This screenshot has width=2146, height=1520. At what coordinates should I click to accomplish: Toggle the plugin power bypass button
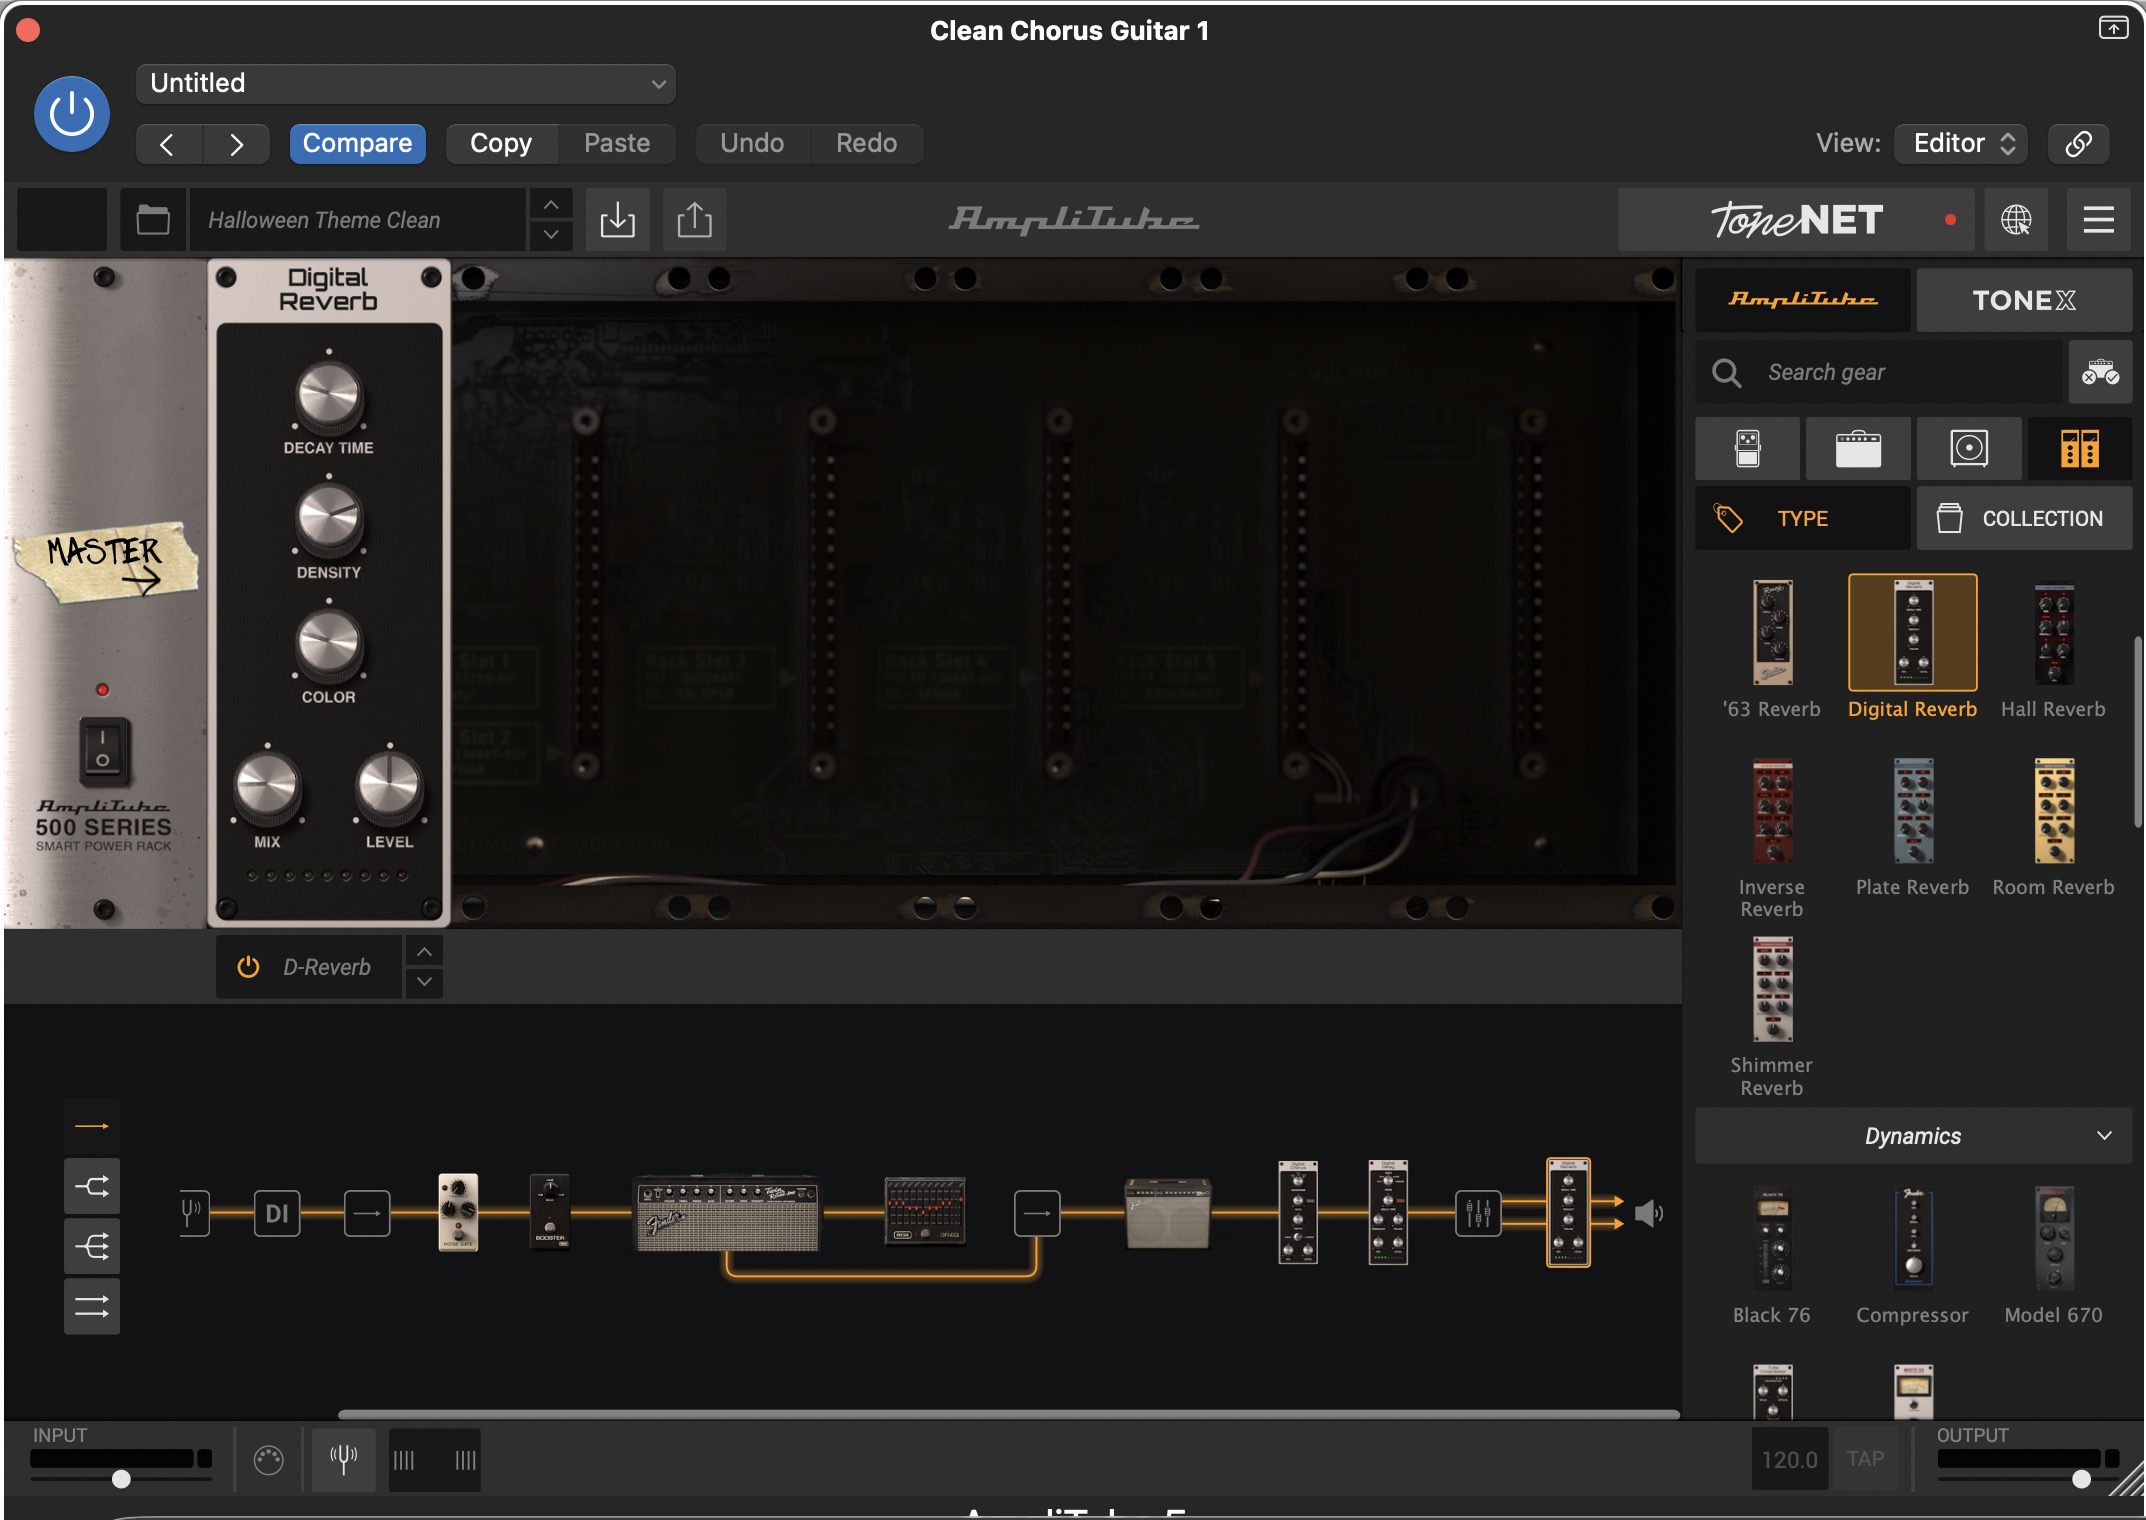(x=72, y=114)
